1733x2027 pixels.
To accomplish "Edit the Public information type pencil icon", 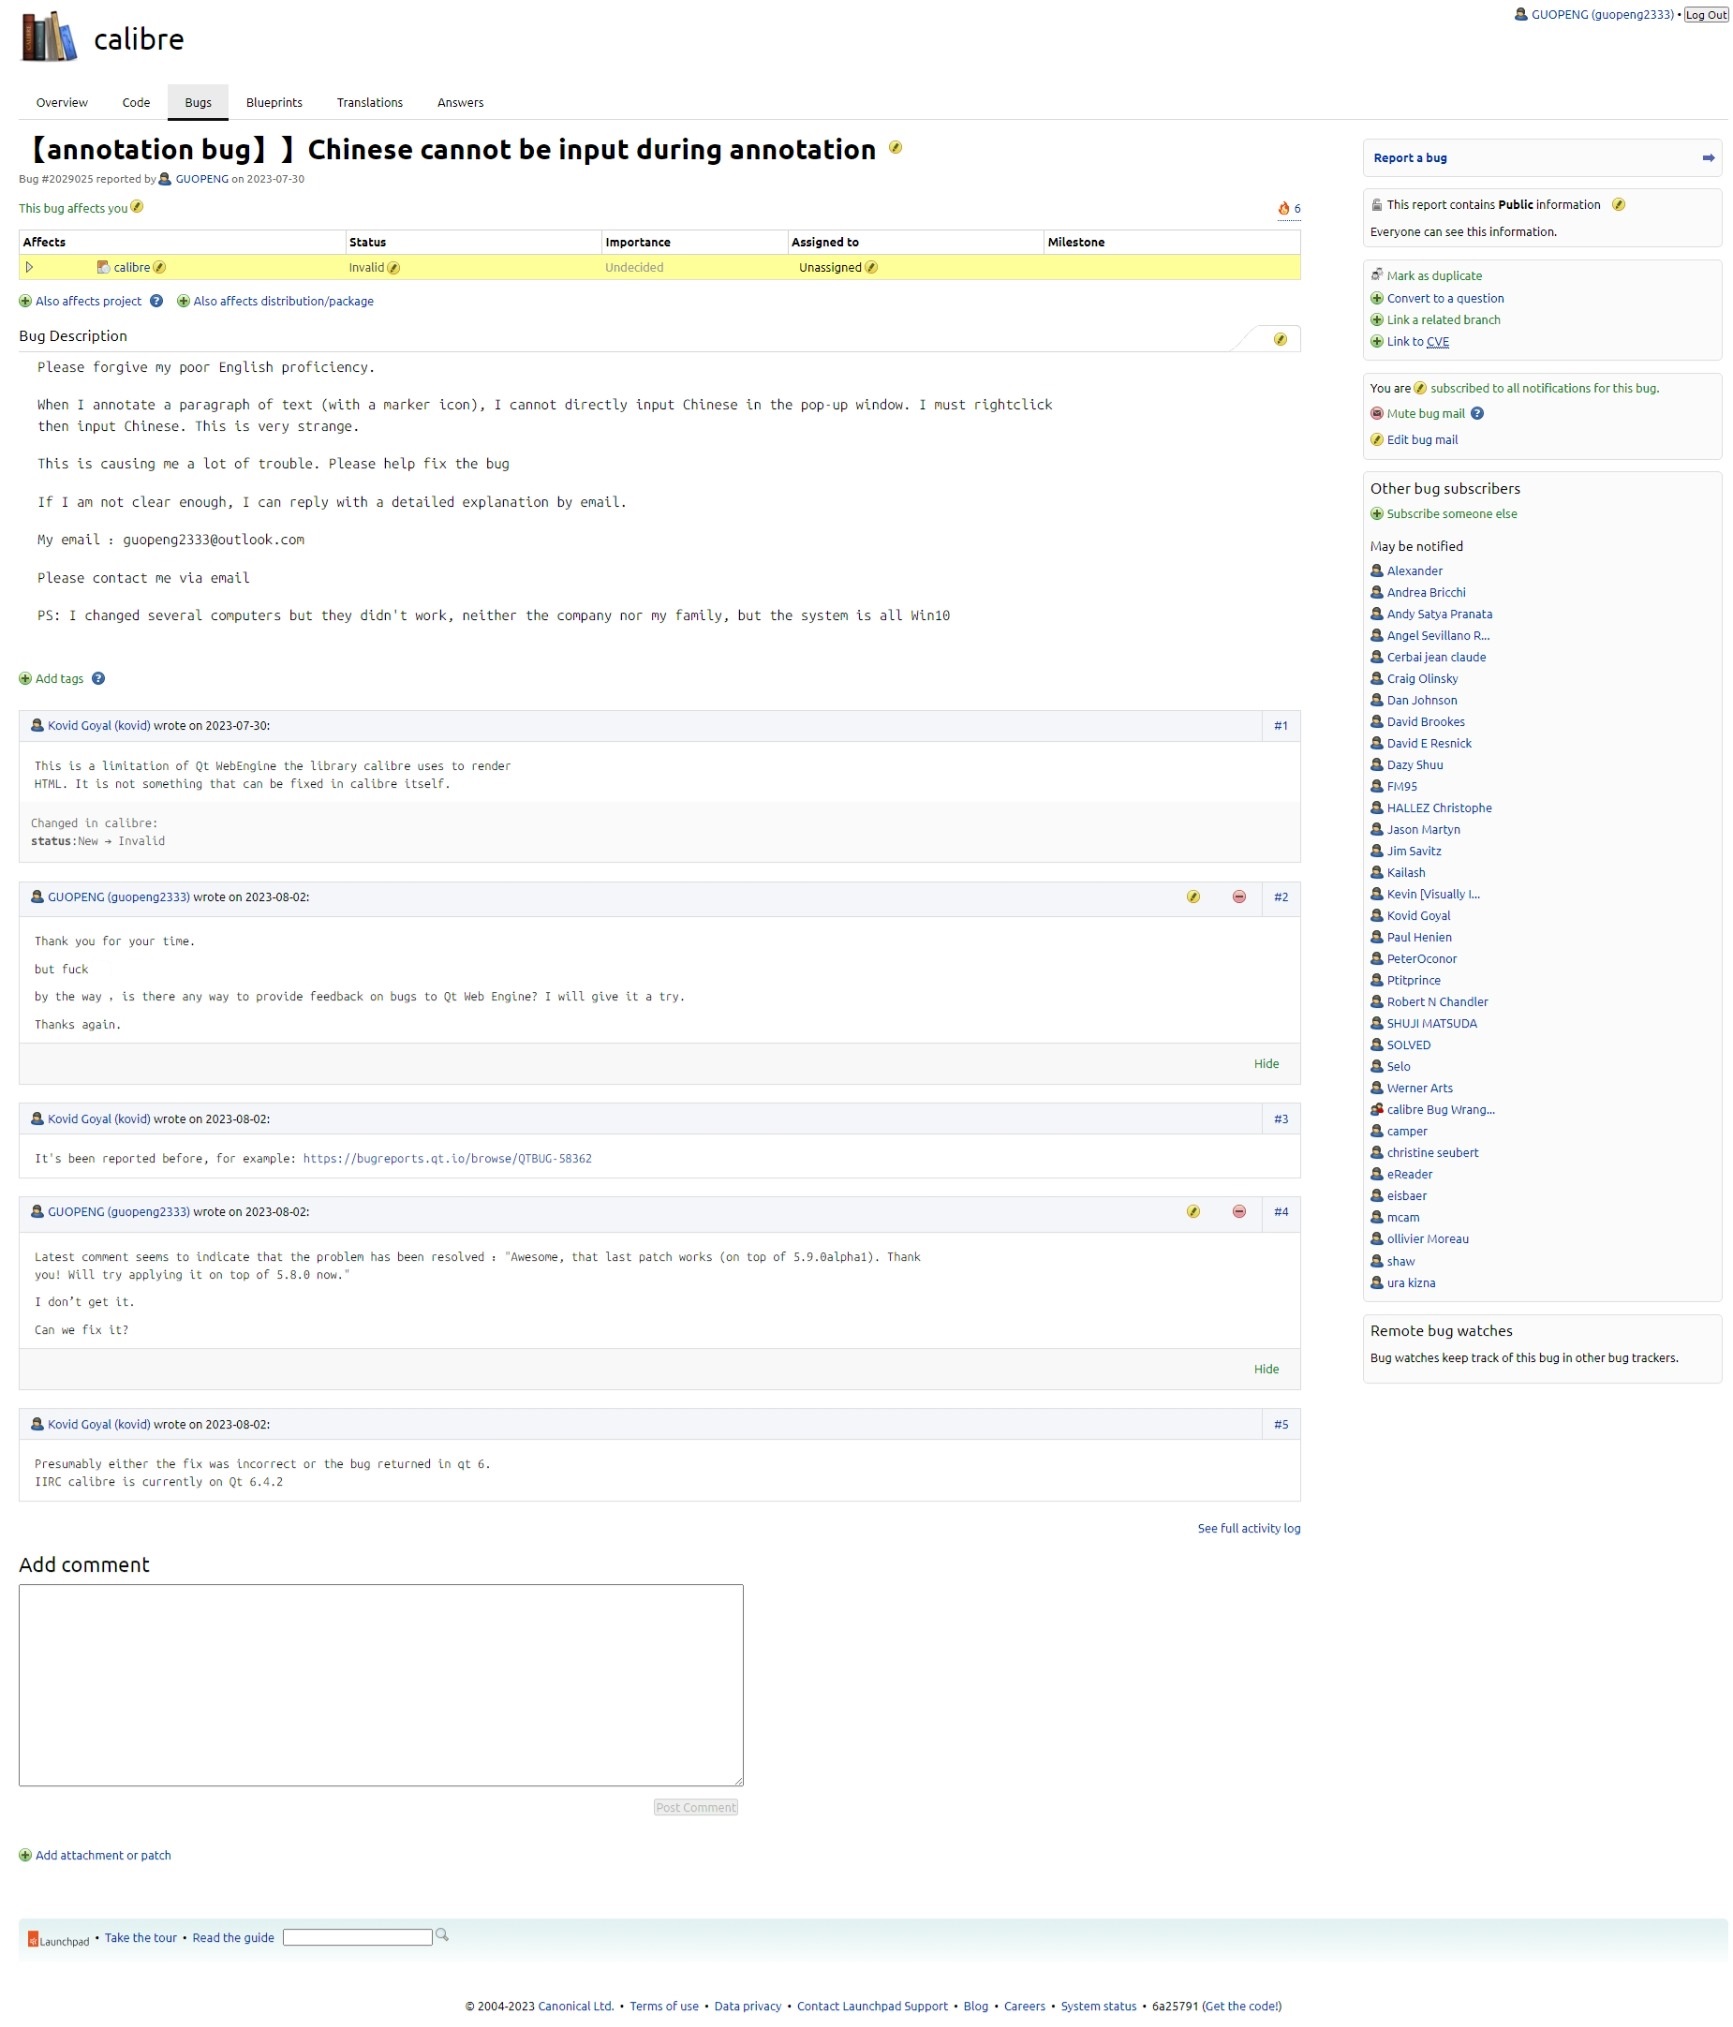I will pos(1618,205).
